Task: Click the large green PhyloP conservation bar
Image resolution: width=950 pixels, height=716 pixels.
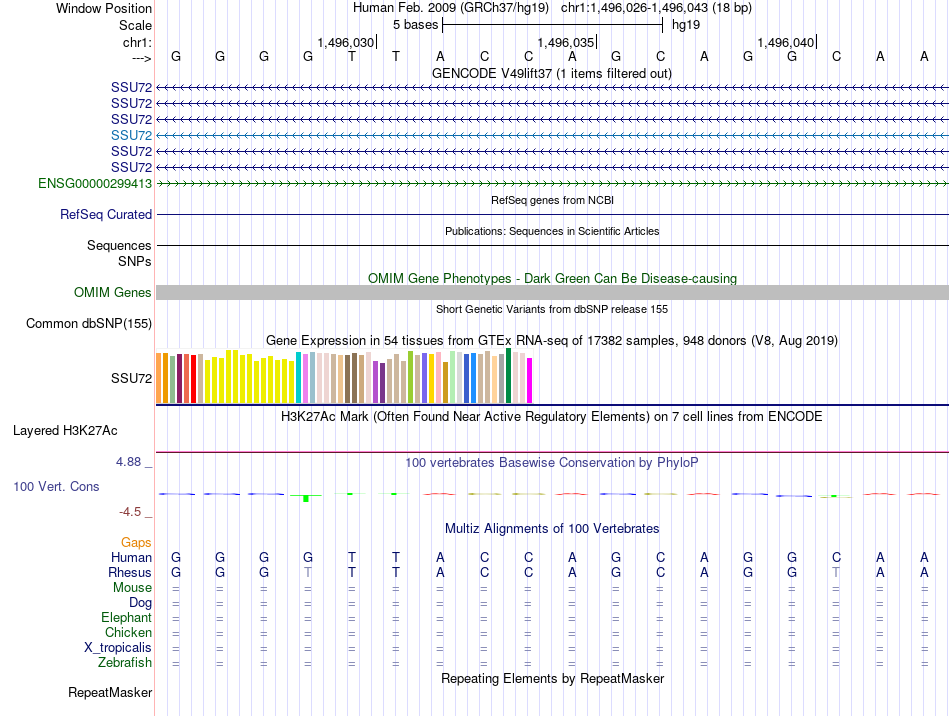Action: 307,498
